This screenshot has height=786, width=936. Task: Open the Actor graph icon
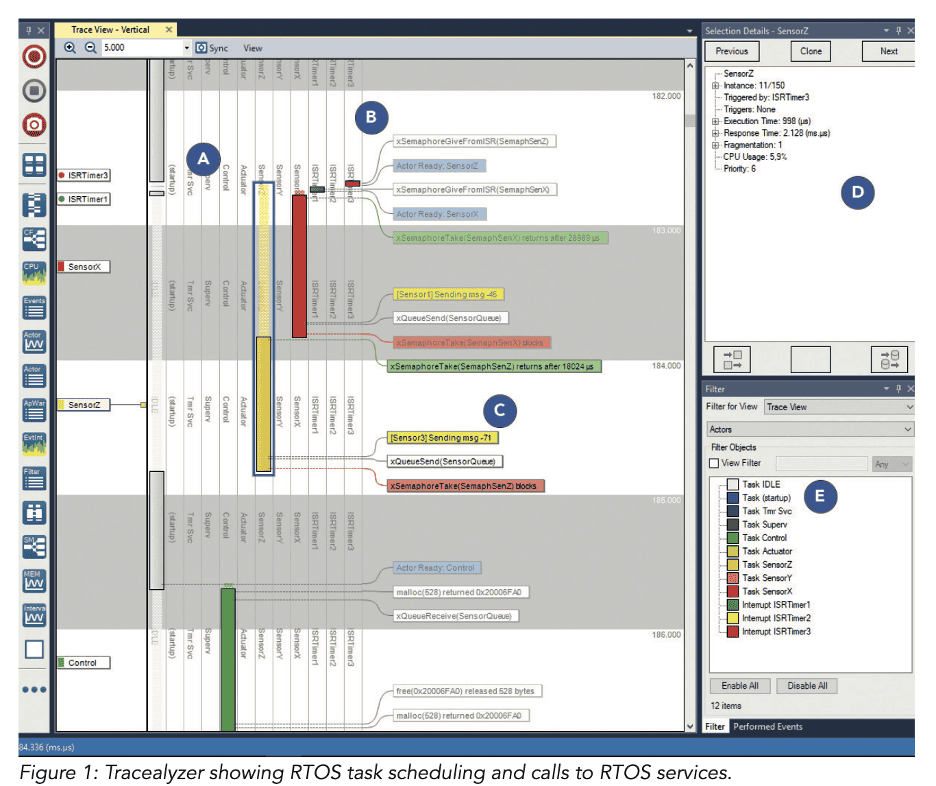(x=34, y=341)
